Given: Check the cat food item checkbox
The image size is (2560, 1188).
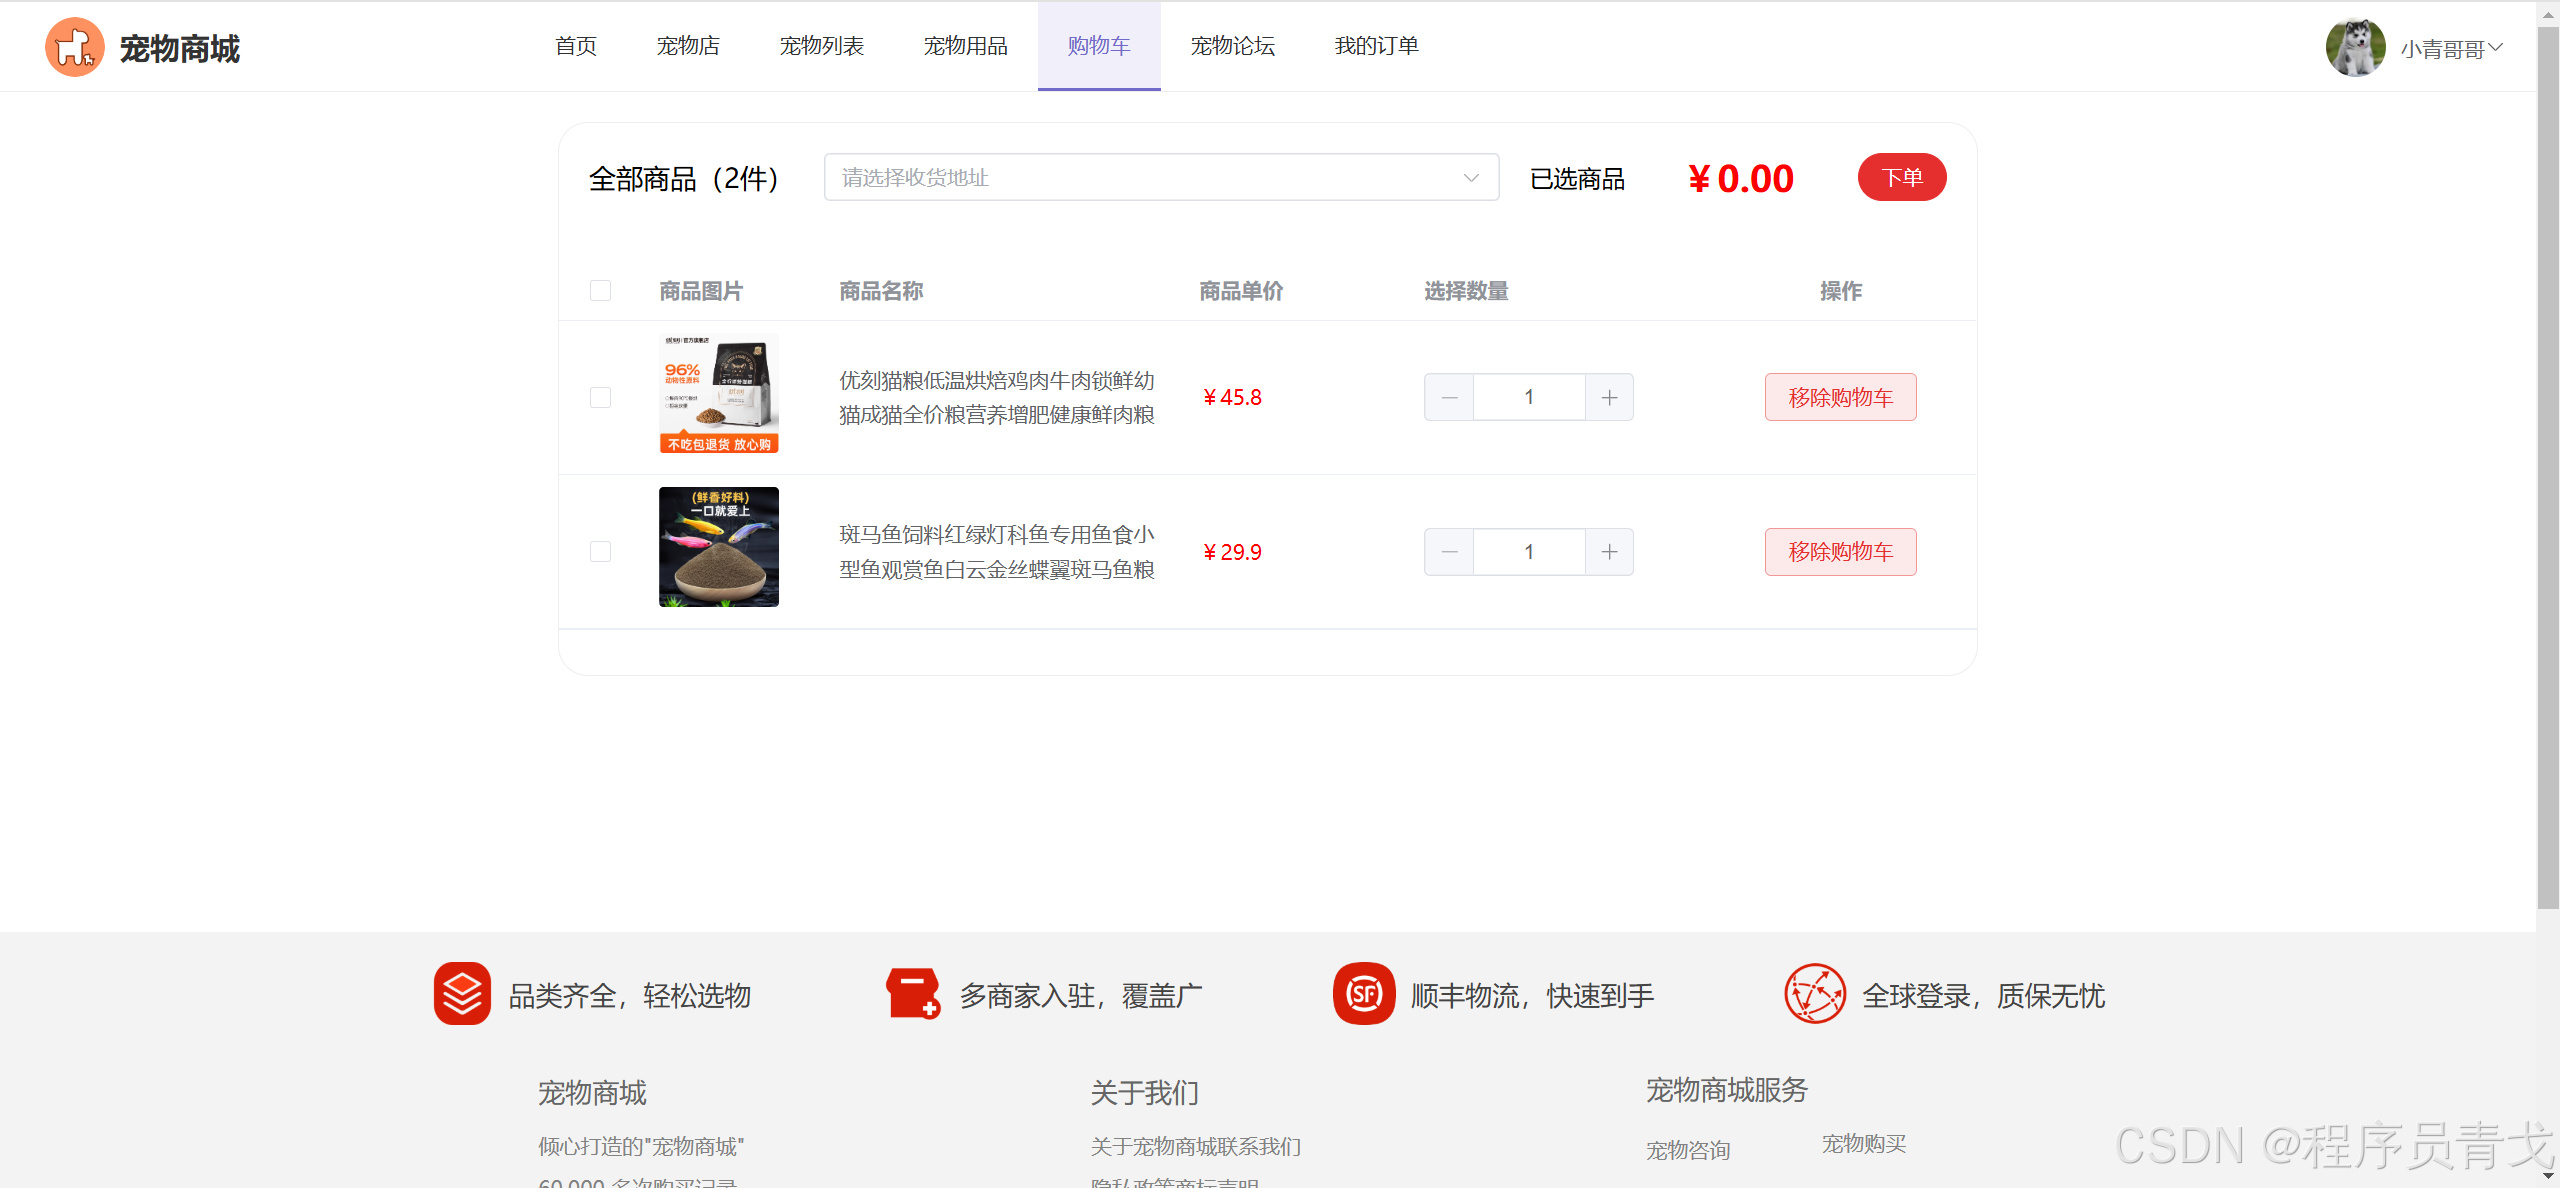Looking at the screenshot, I should (x=600, y=398).
